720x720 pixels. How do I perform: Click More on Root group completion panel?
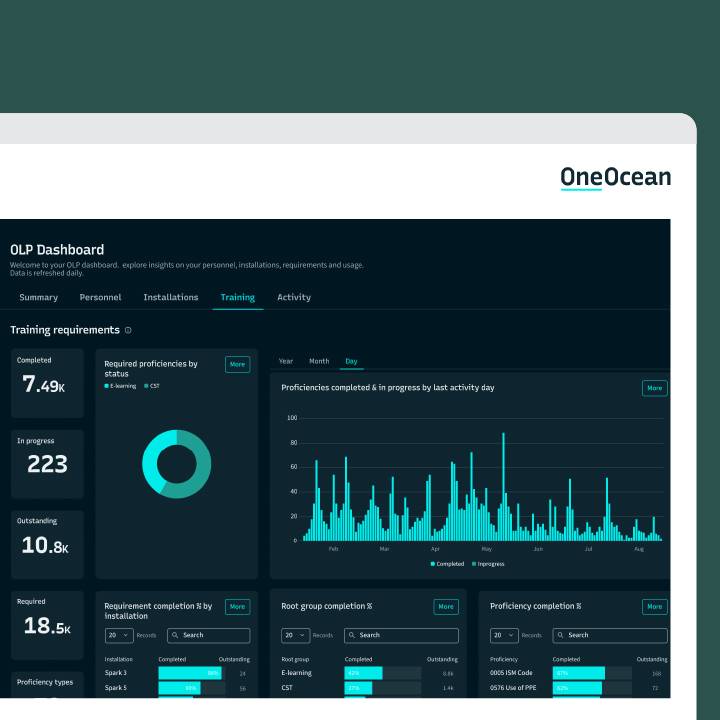pos(446,606)
